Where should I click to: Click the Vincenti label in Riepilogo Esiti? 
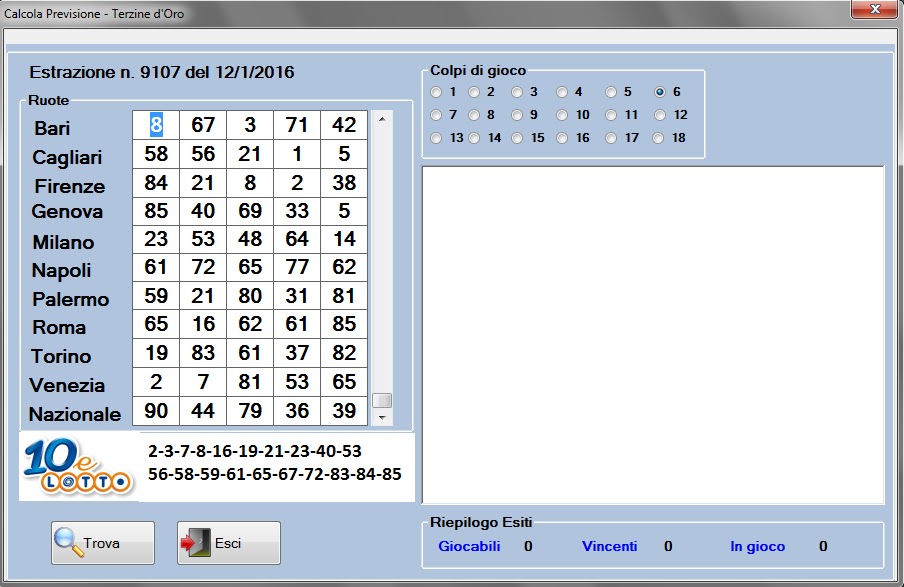609,546
